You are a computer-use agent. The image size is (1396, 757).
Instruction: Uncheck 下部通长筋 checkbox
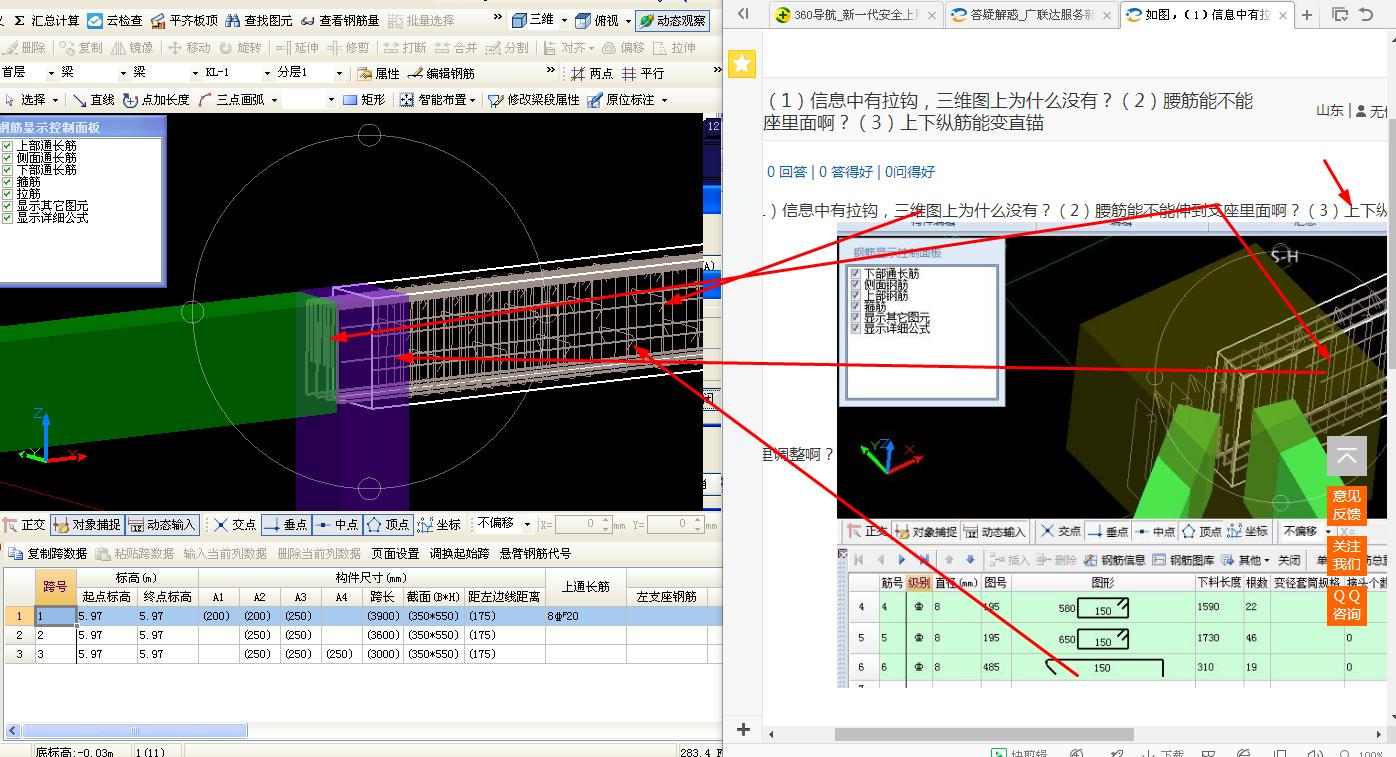click(8, 170)
